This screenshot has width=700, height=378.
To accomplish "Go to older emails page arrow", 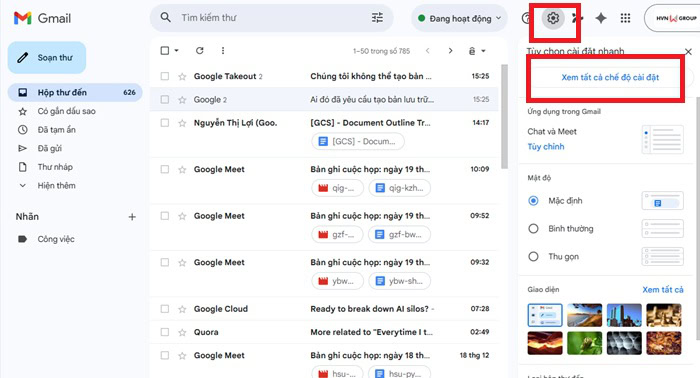I will [450, 51].
